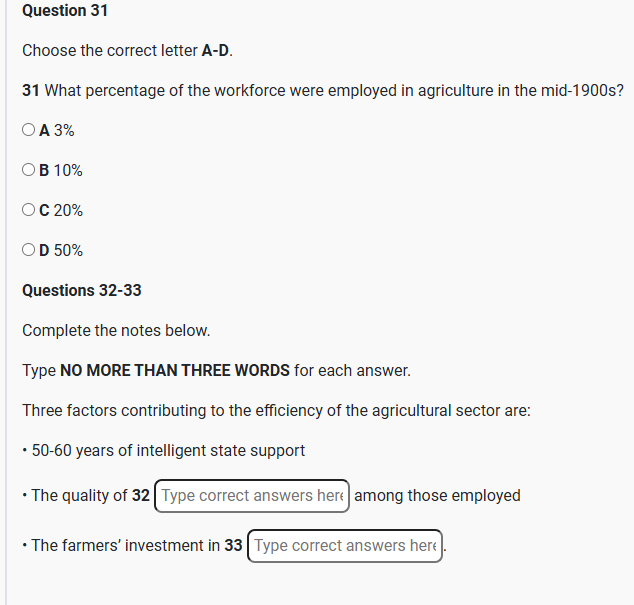This screenshot has width=634, height=605.
Task: Click the bold 33 label before input
Action: click(234, 546)
